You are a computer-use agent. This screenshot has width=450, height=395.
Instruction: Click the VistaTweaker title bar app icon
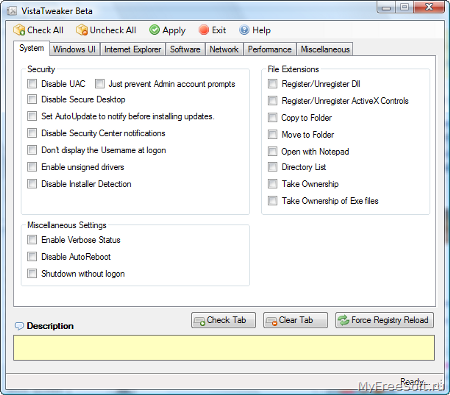pyautogui.click(x=12, y=11)
